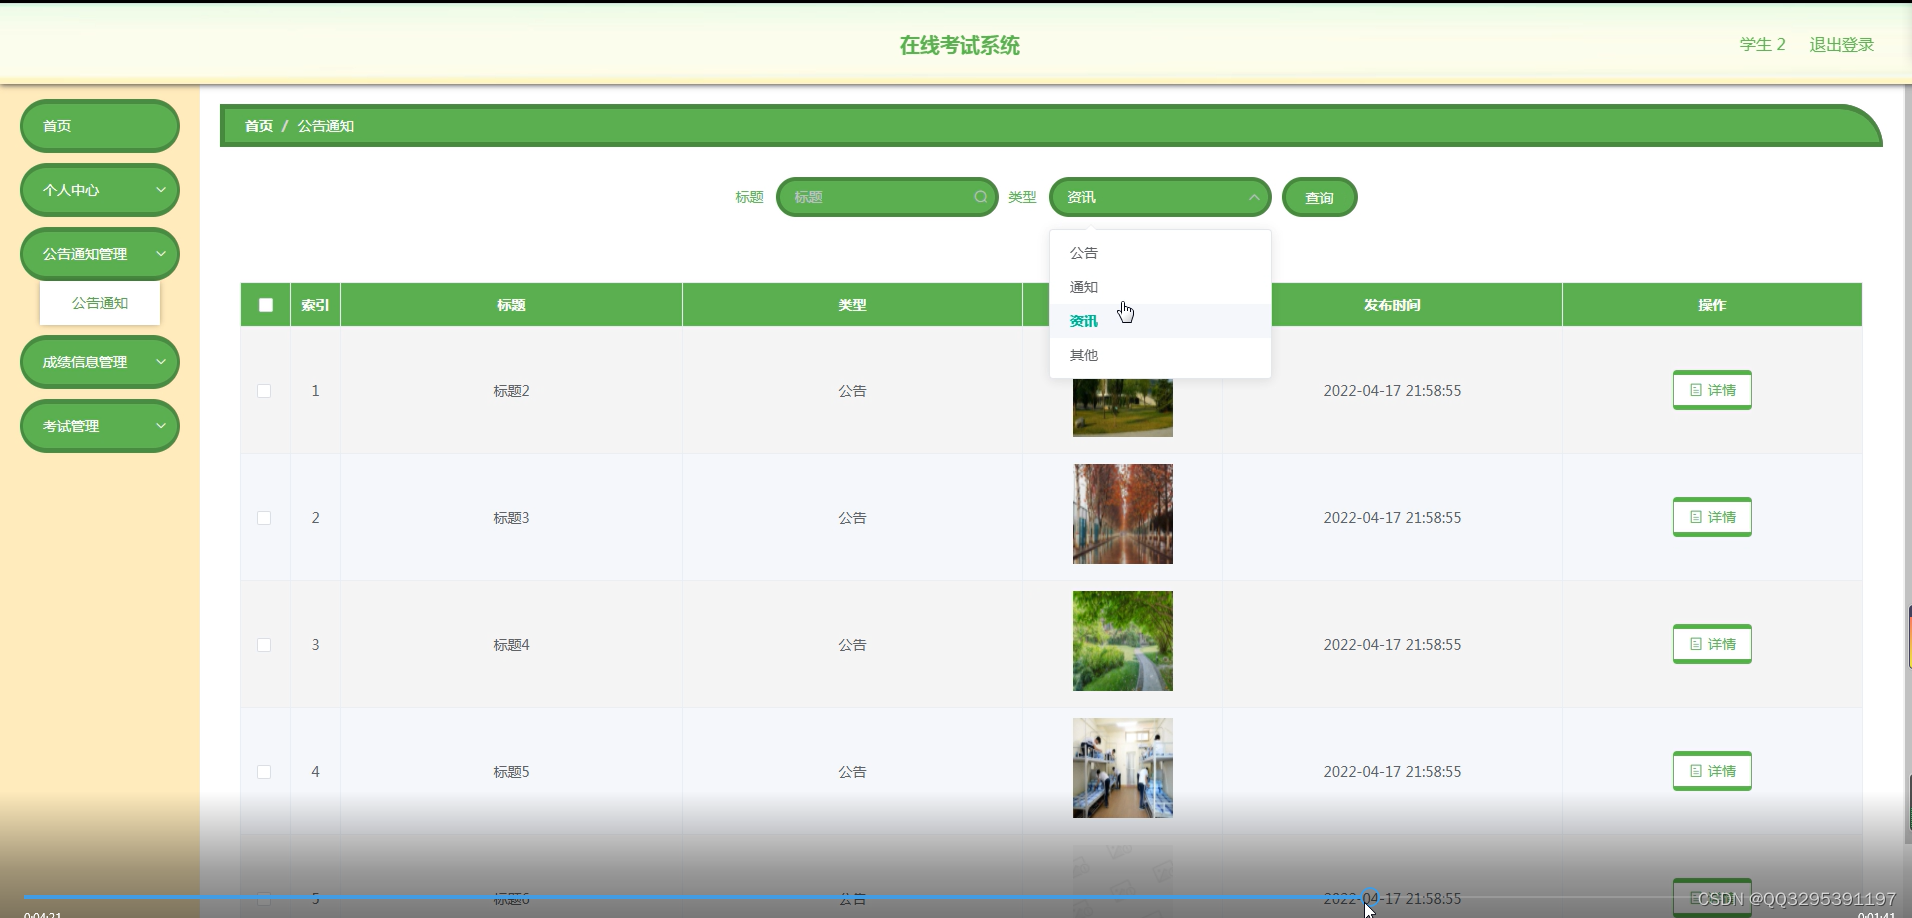Image resolution: width=1912 pixels, height=918 pixels.
Task: Expand the 考试管理 sidebar menu
Action: (100, 426)
